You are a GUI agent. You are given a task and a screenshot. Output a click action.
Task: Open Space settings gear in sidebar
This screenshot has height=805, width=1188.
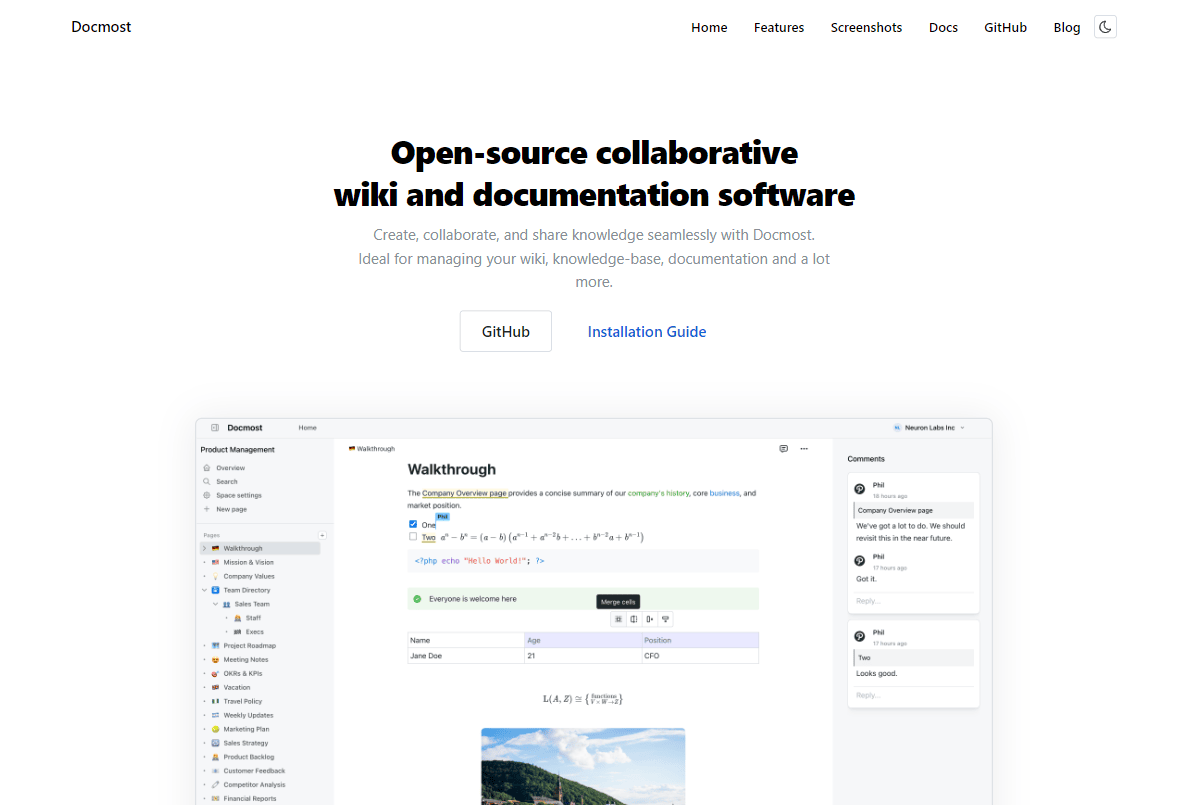[207, 496]
